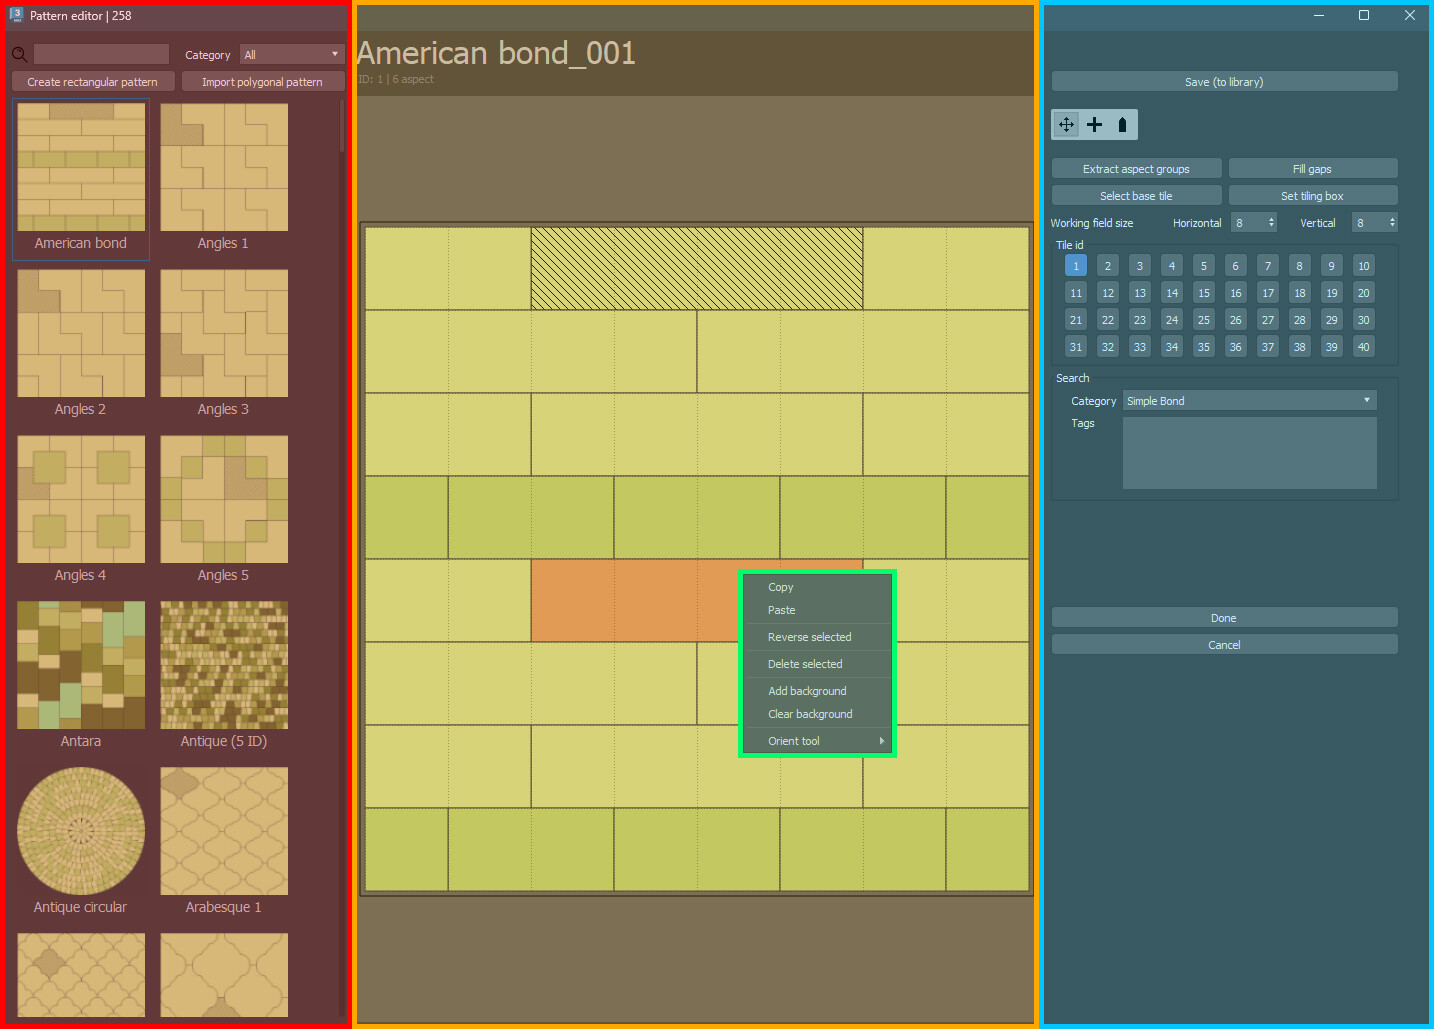Open the Category 'All' dropdown
This screenshot has height=1029, width=1434.
(x=291, y=55)
